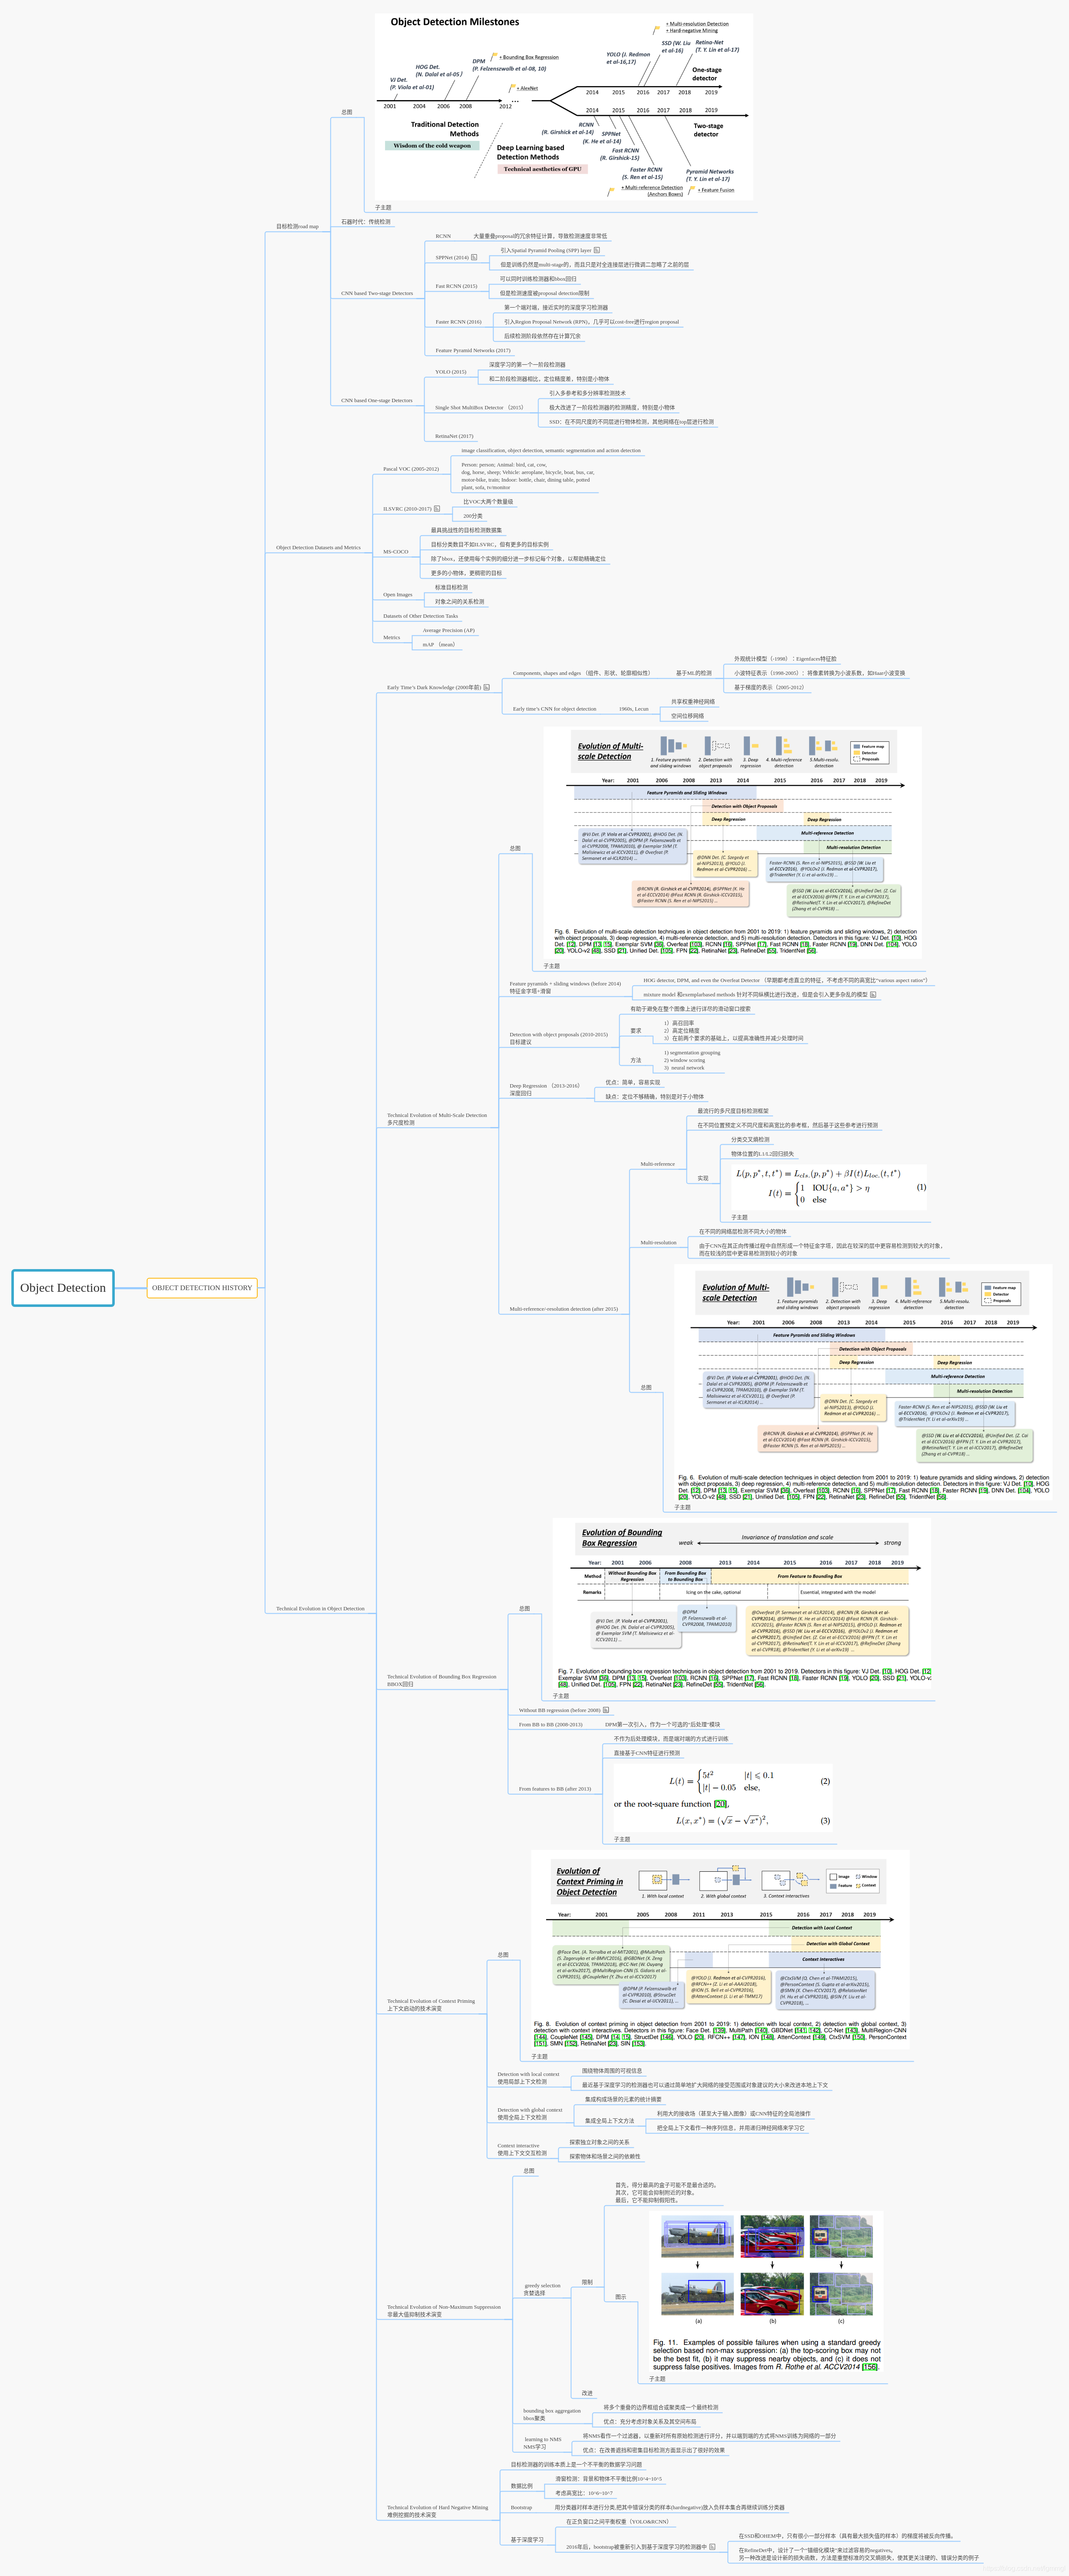Select Technical Evolution of Context Priming node
Viewport: 1069px width, 2576px height.
pos(431,2004)
